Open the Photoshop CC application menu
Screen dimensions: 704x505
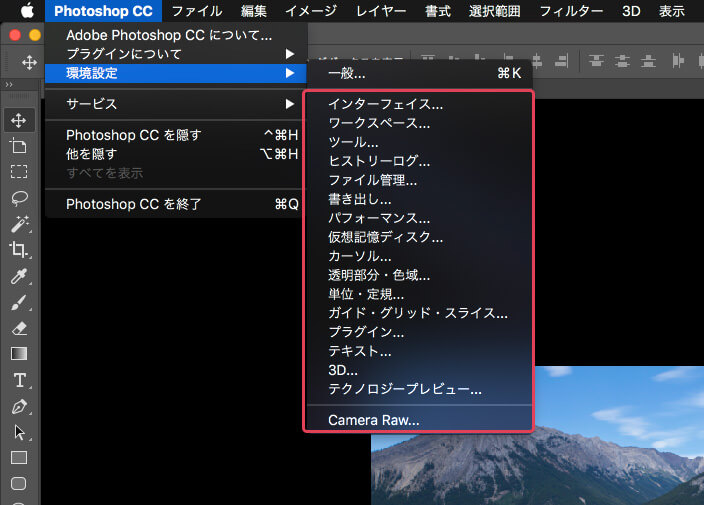coord(103,11)
